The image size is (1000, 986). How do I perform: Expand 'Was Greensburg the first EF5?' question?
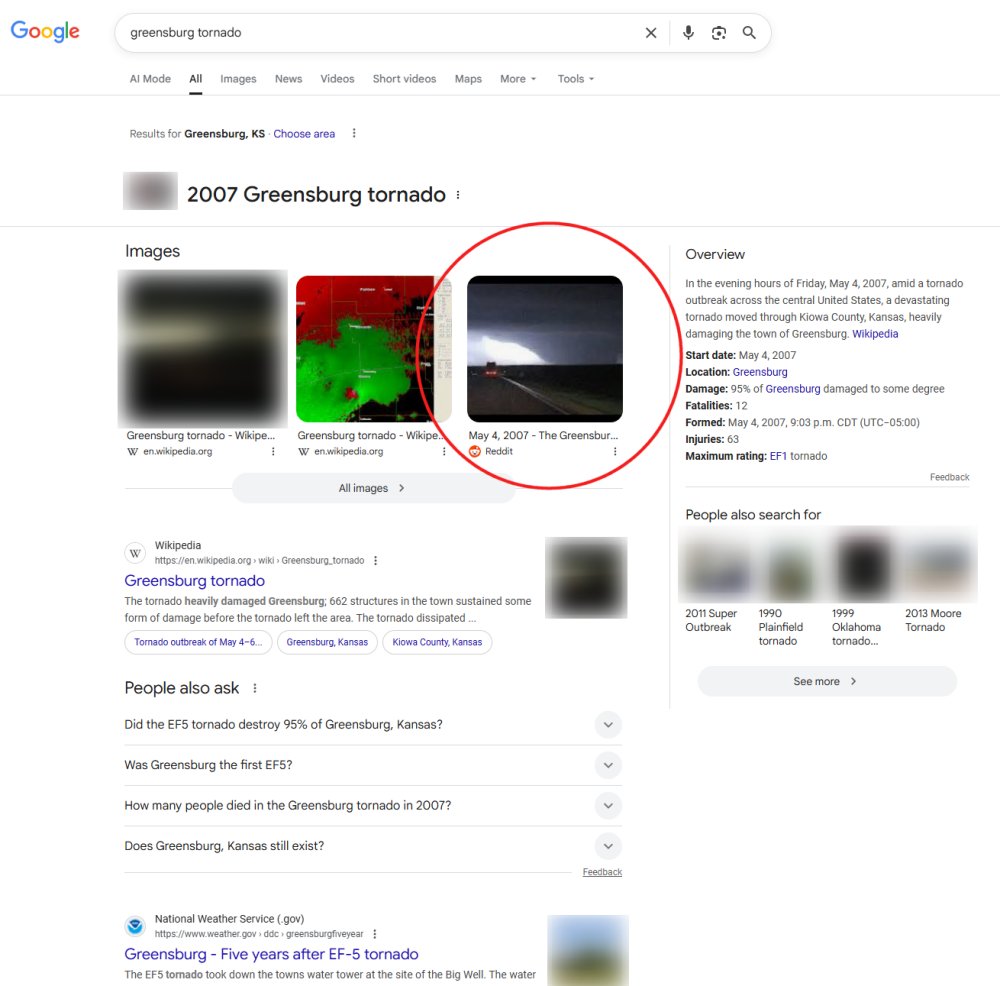607,765
